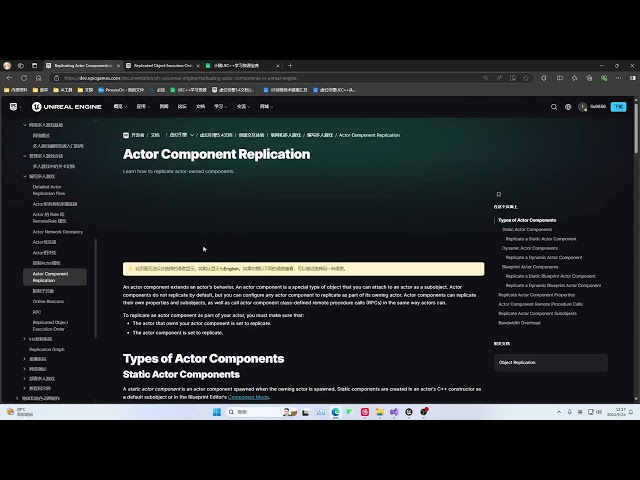Close the Replicating Actor Components tab
This screenshot has width=640, height=480.
click(118, 65)
